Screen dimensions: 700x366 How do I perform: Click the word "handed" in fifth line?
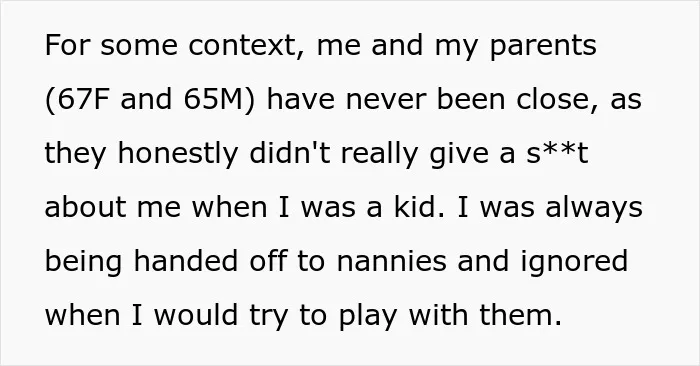186,261
